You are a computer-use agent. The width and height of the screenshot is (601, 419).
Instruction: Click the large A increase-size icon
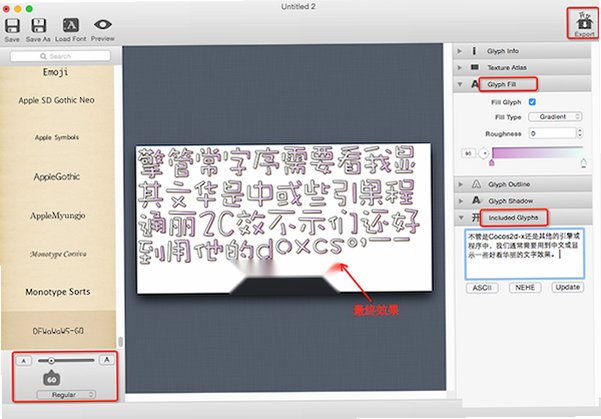click(x=107, y=360)
